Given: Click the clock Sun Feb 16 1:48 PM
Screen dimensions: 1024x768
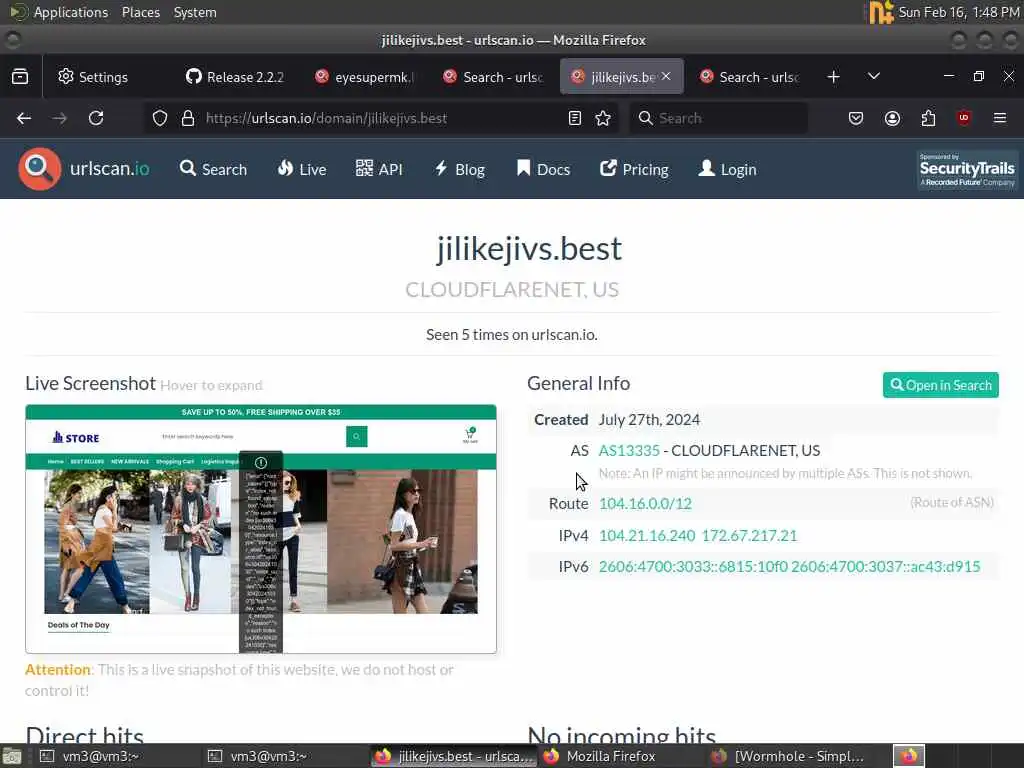Looking at the screenshot, I should pyautogui.click(x=958, y=12).
